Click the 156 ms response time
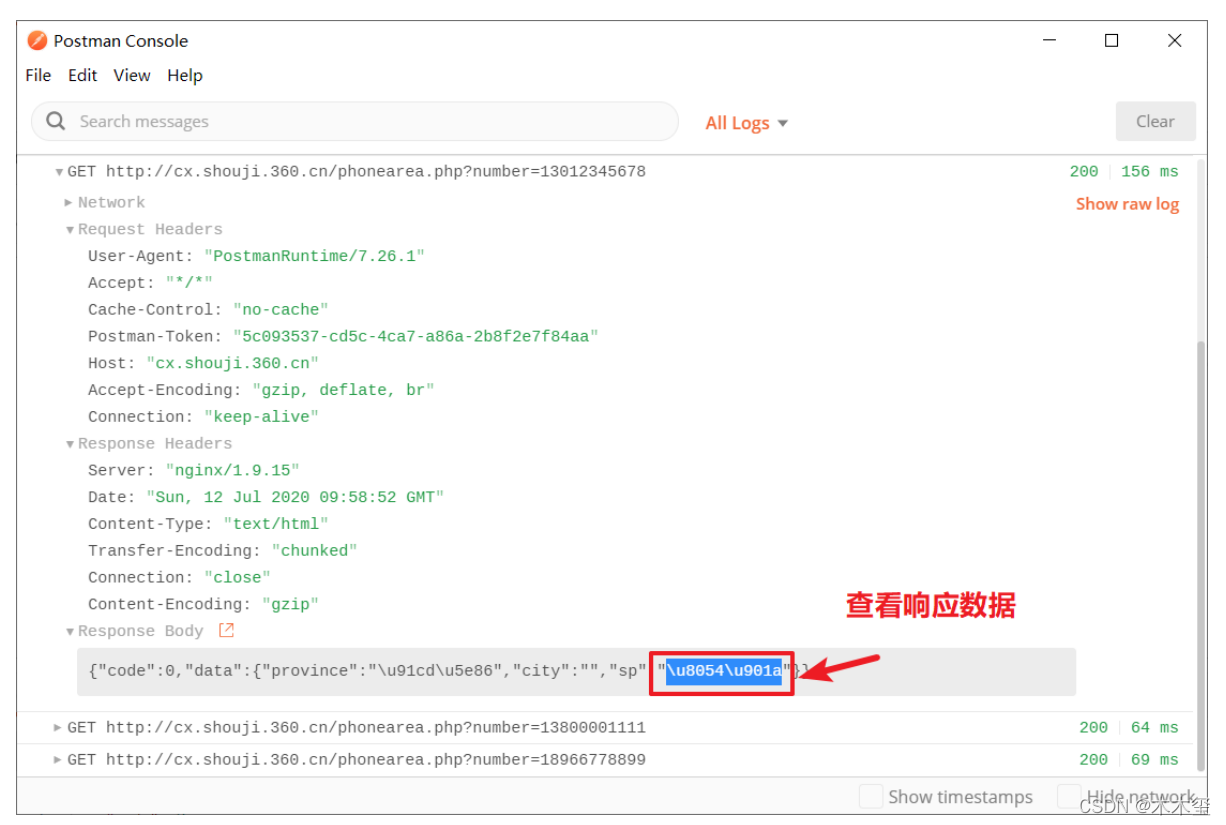Screen dimensions: 1226x825 (1149, 172)
